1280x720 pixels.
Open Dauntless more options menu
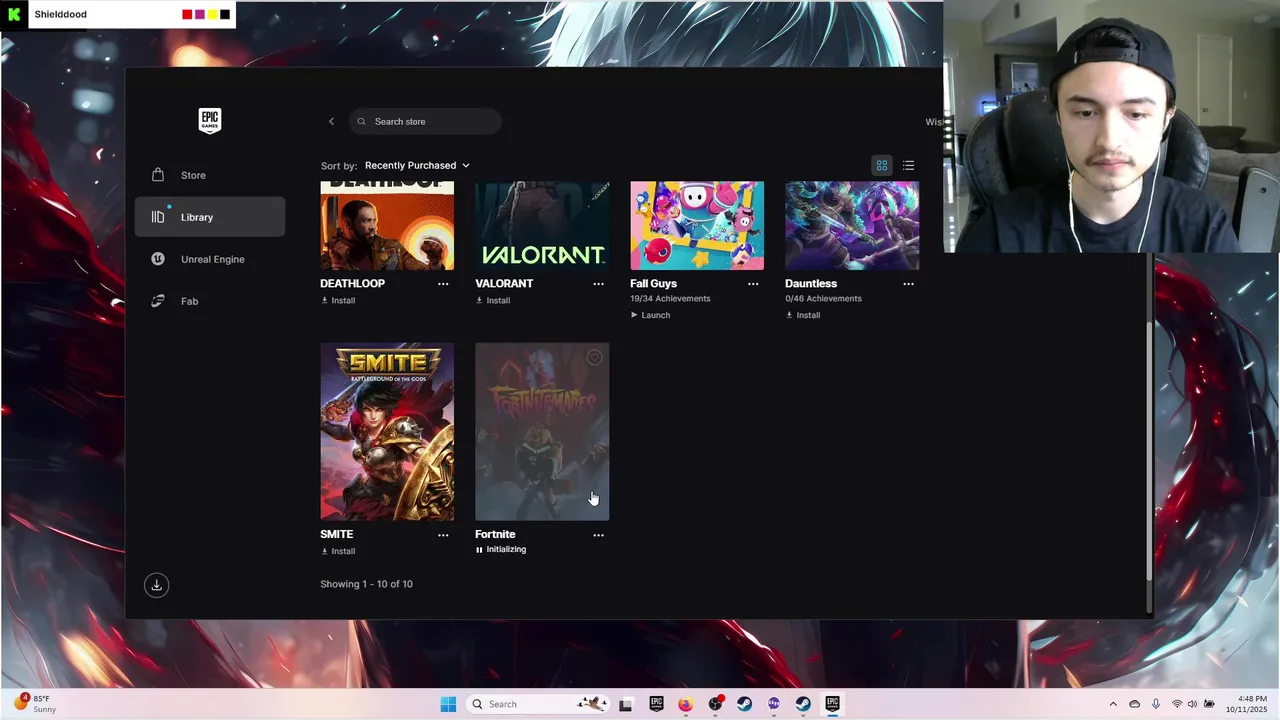(x=908, y=284)
